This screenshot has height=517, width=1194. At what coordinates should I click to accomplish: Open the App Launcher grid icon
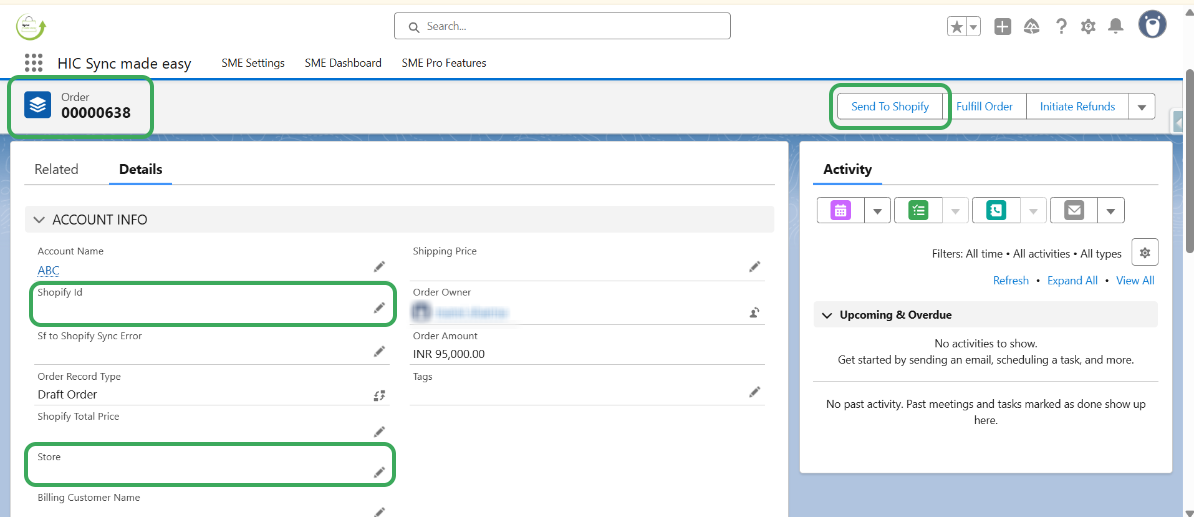33,63
